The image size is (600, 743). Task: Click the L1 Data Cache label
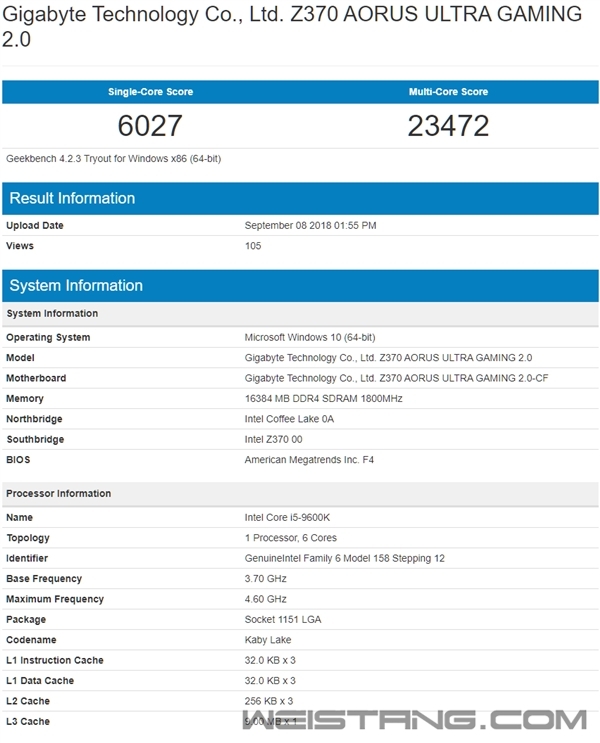40,680
